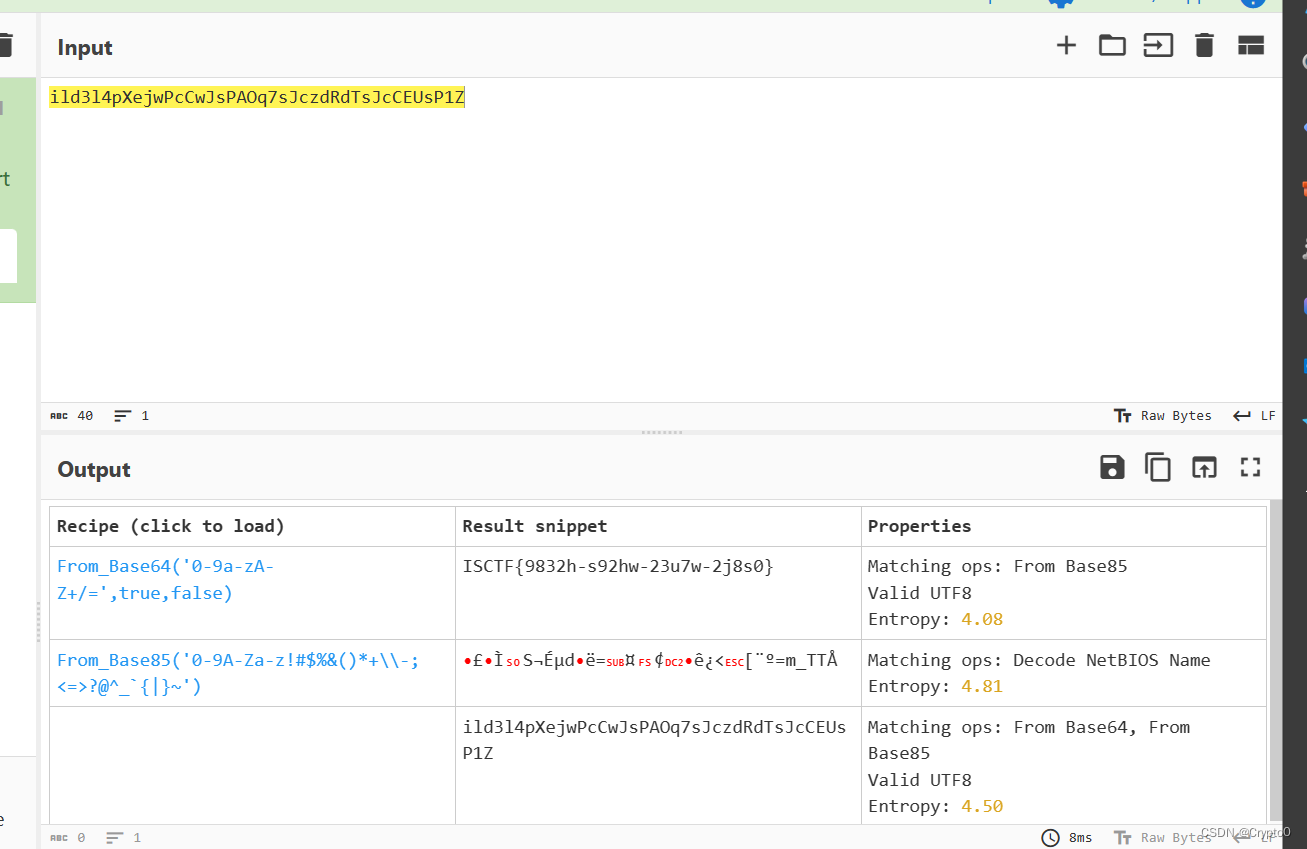Screen dimensions: 1307x849
Task: Save output to file icon
Action: (x=1112, y=467)
